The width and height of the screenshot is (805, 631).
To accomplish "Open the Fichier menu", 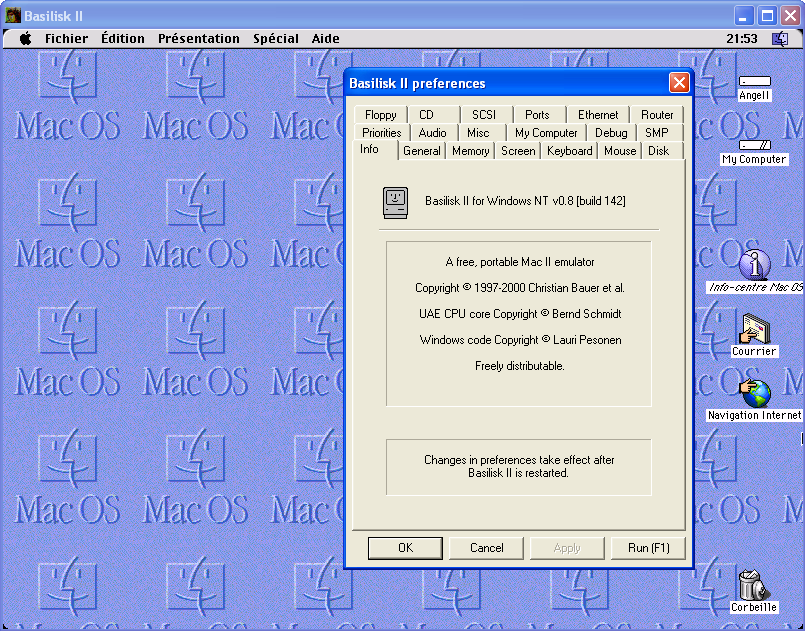I will coord(66,39).
